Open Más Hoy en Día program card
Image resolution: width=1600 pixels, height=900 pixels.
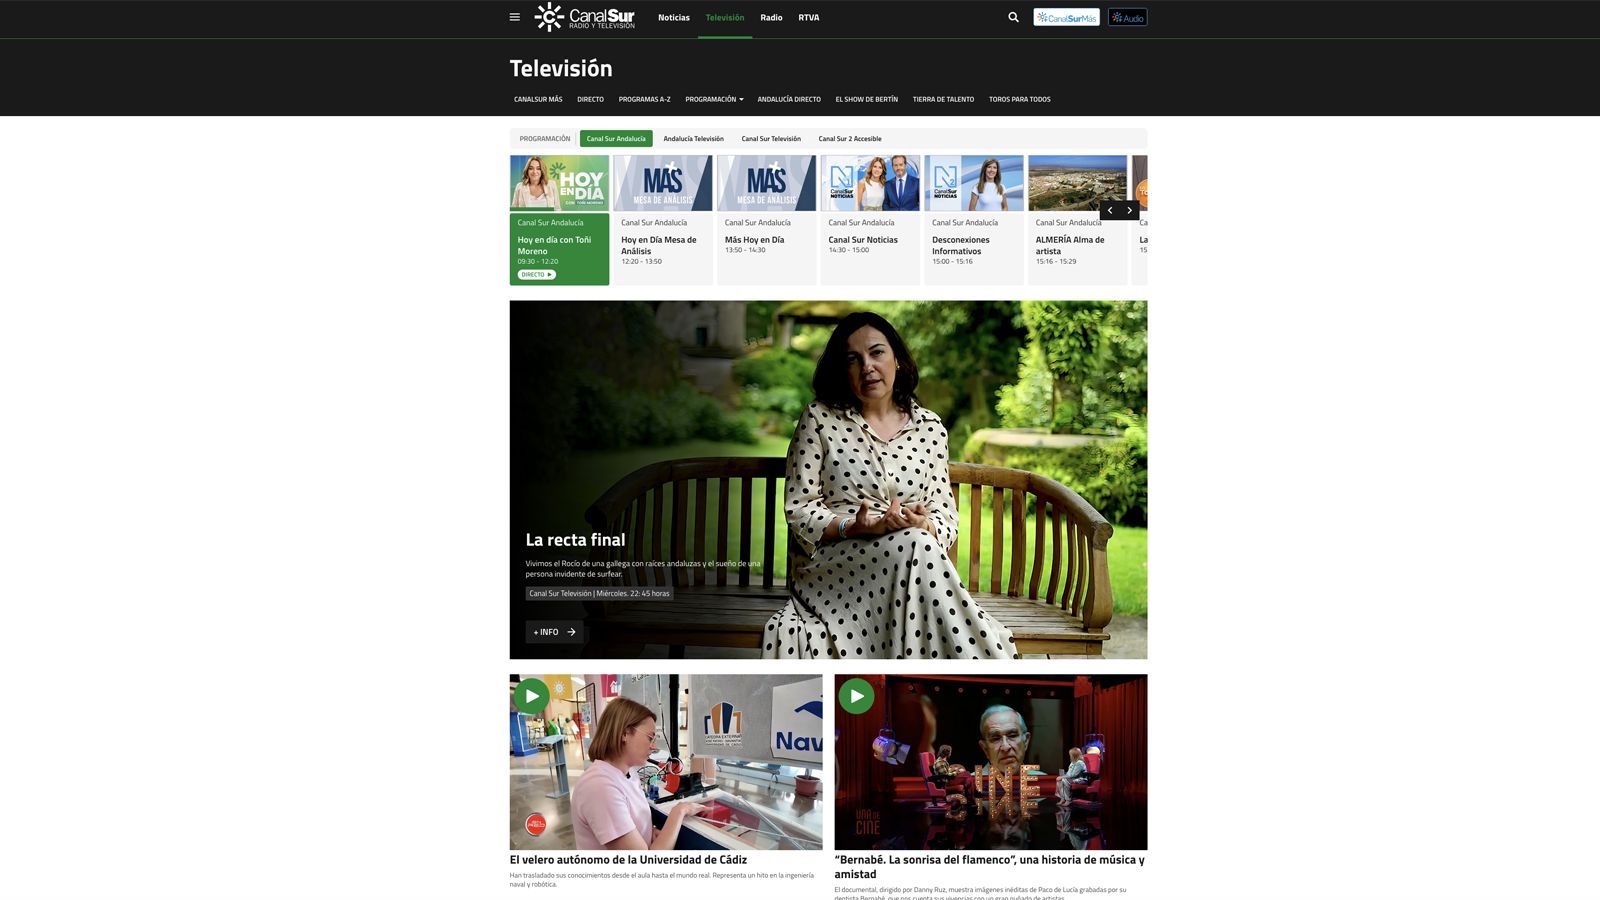coord(767,220)
